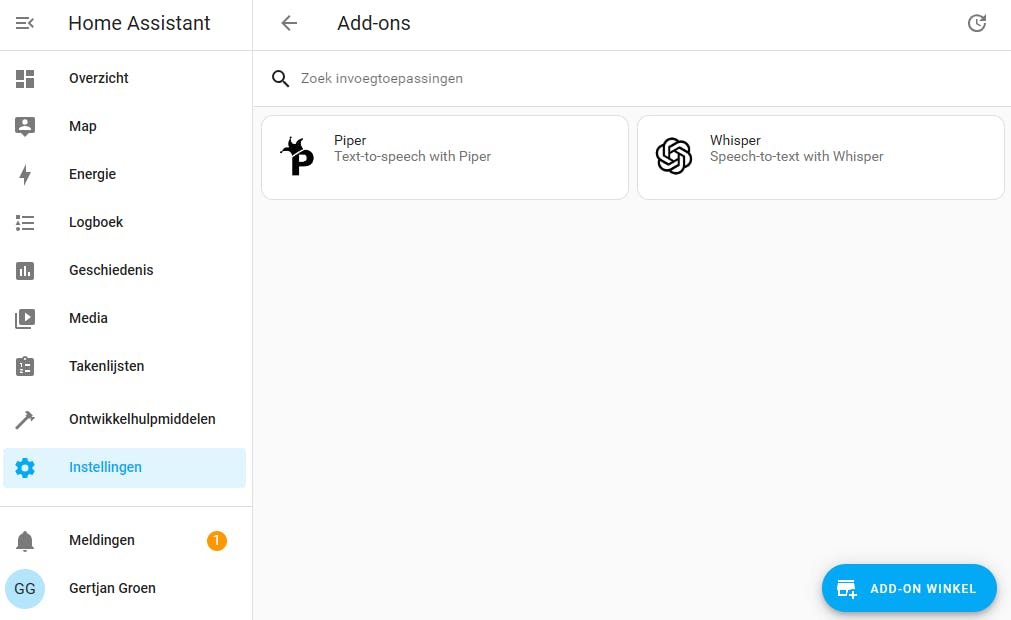
Task: Open Geschiedenis in the sidebar
Action: (x=111, y=270)
